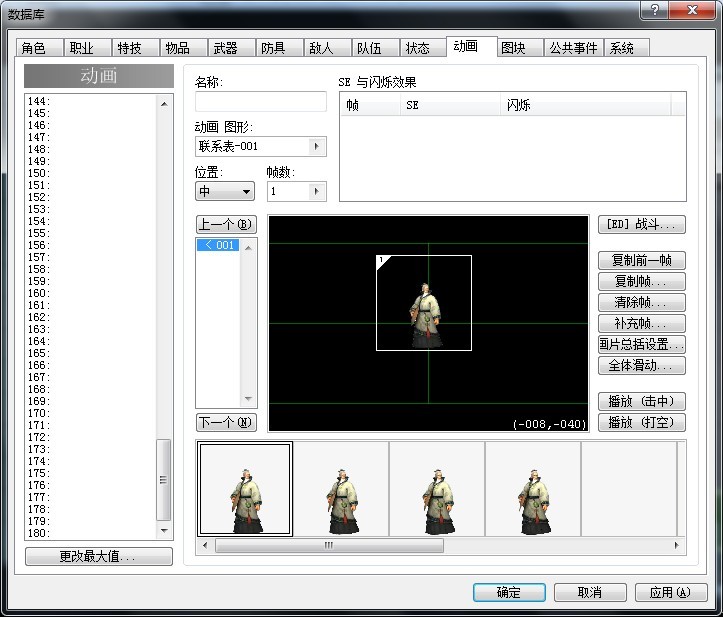The image size is (723, 617).
Task: Open the 职业 tab
Action: (x=87, y=48)
